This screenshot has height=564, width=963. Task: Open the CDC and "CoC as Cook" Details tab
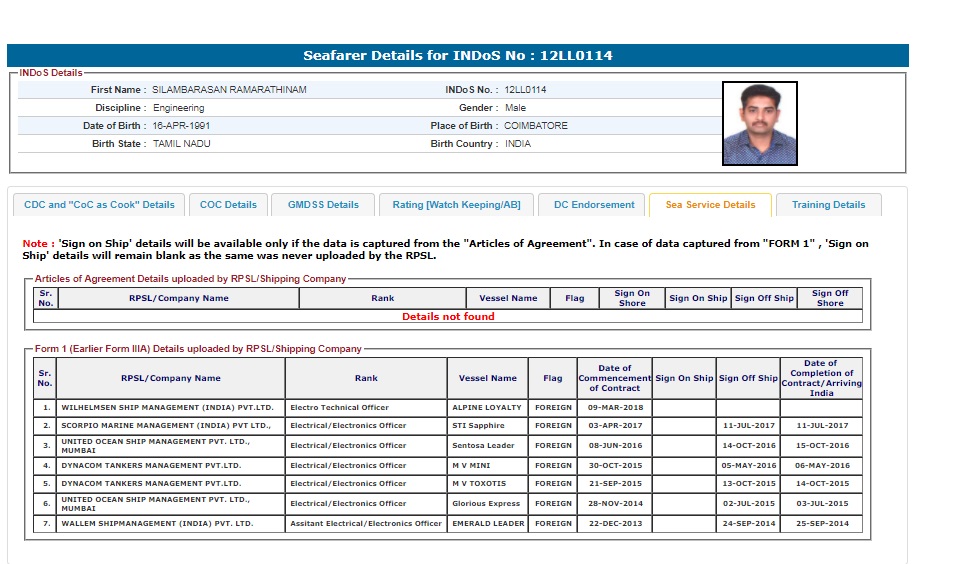pyautogui.click(x=99, y=205)
